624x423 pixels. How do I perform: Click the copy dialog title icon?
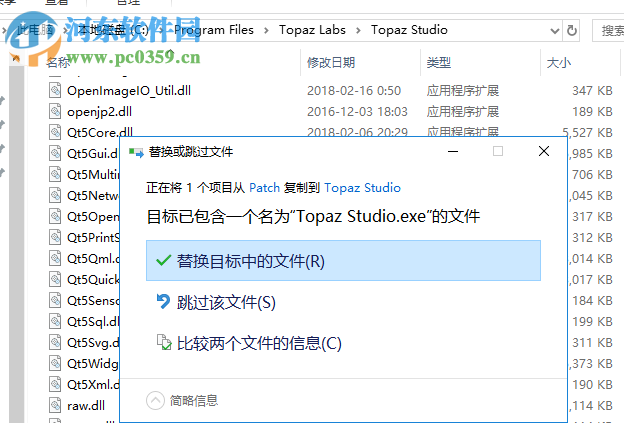(136, 152)
